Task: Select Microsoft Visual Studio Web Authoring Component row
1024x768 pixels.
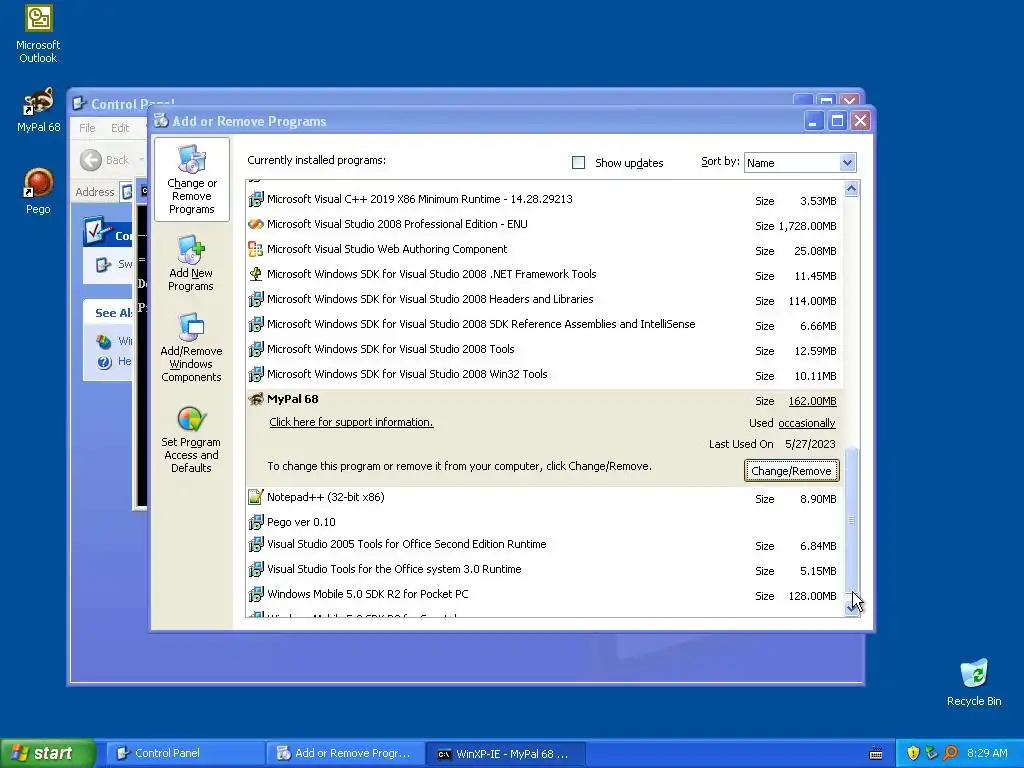Action: point(543,249)
